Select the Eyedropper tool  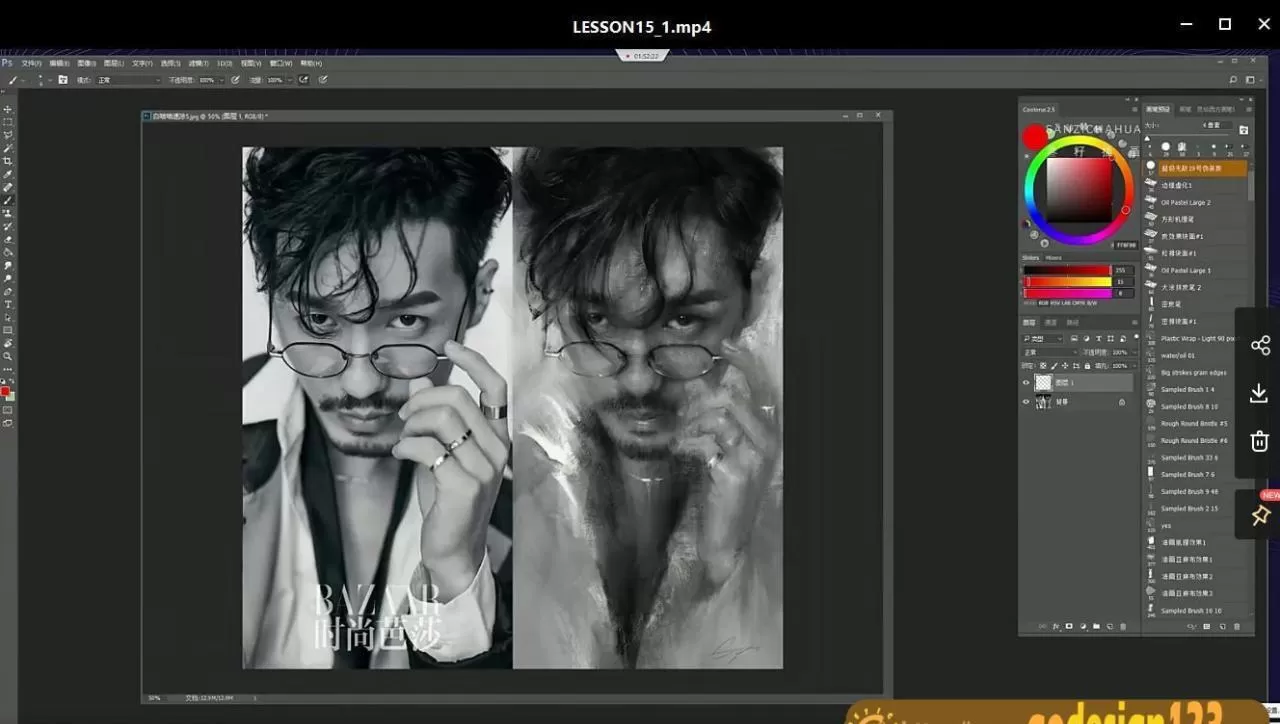[8, 174]
